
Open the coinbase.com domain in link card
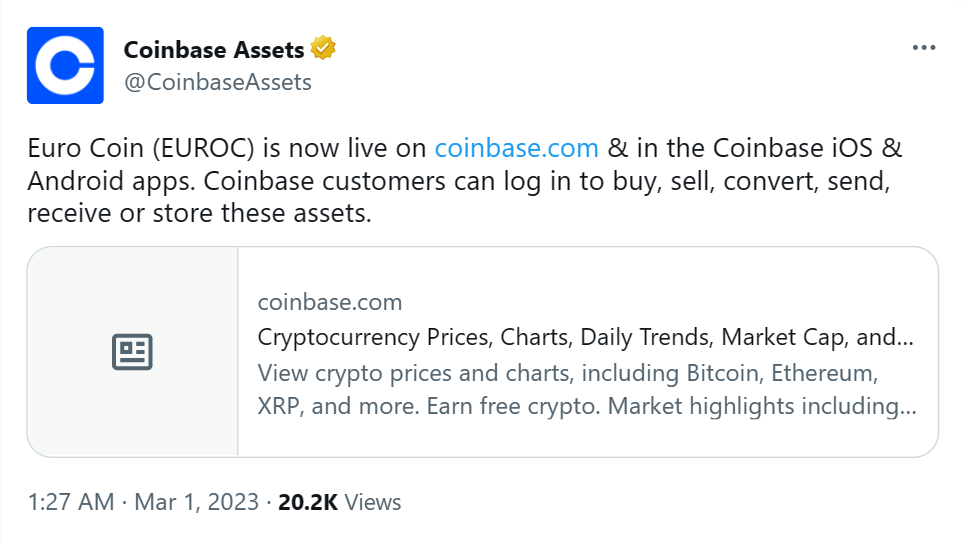coord(330,302)
